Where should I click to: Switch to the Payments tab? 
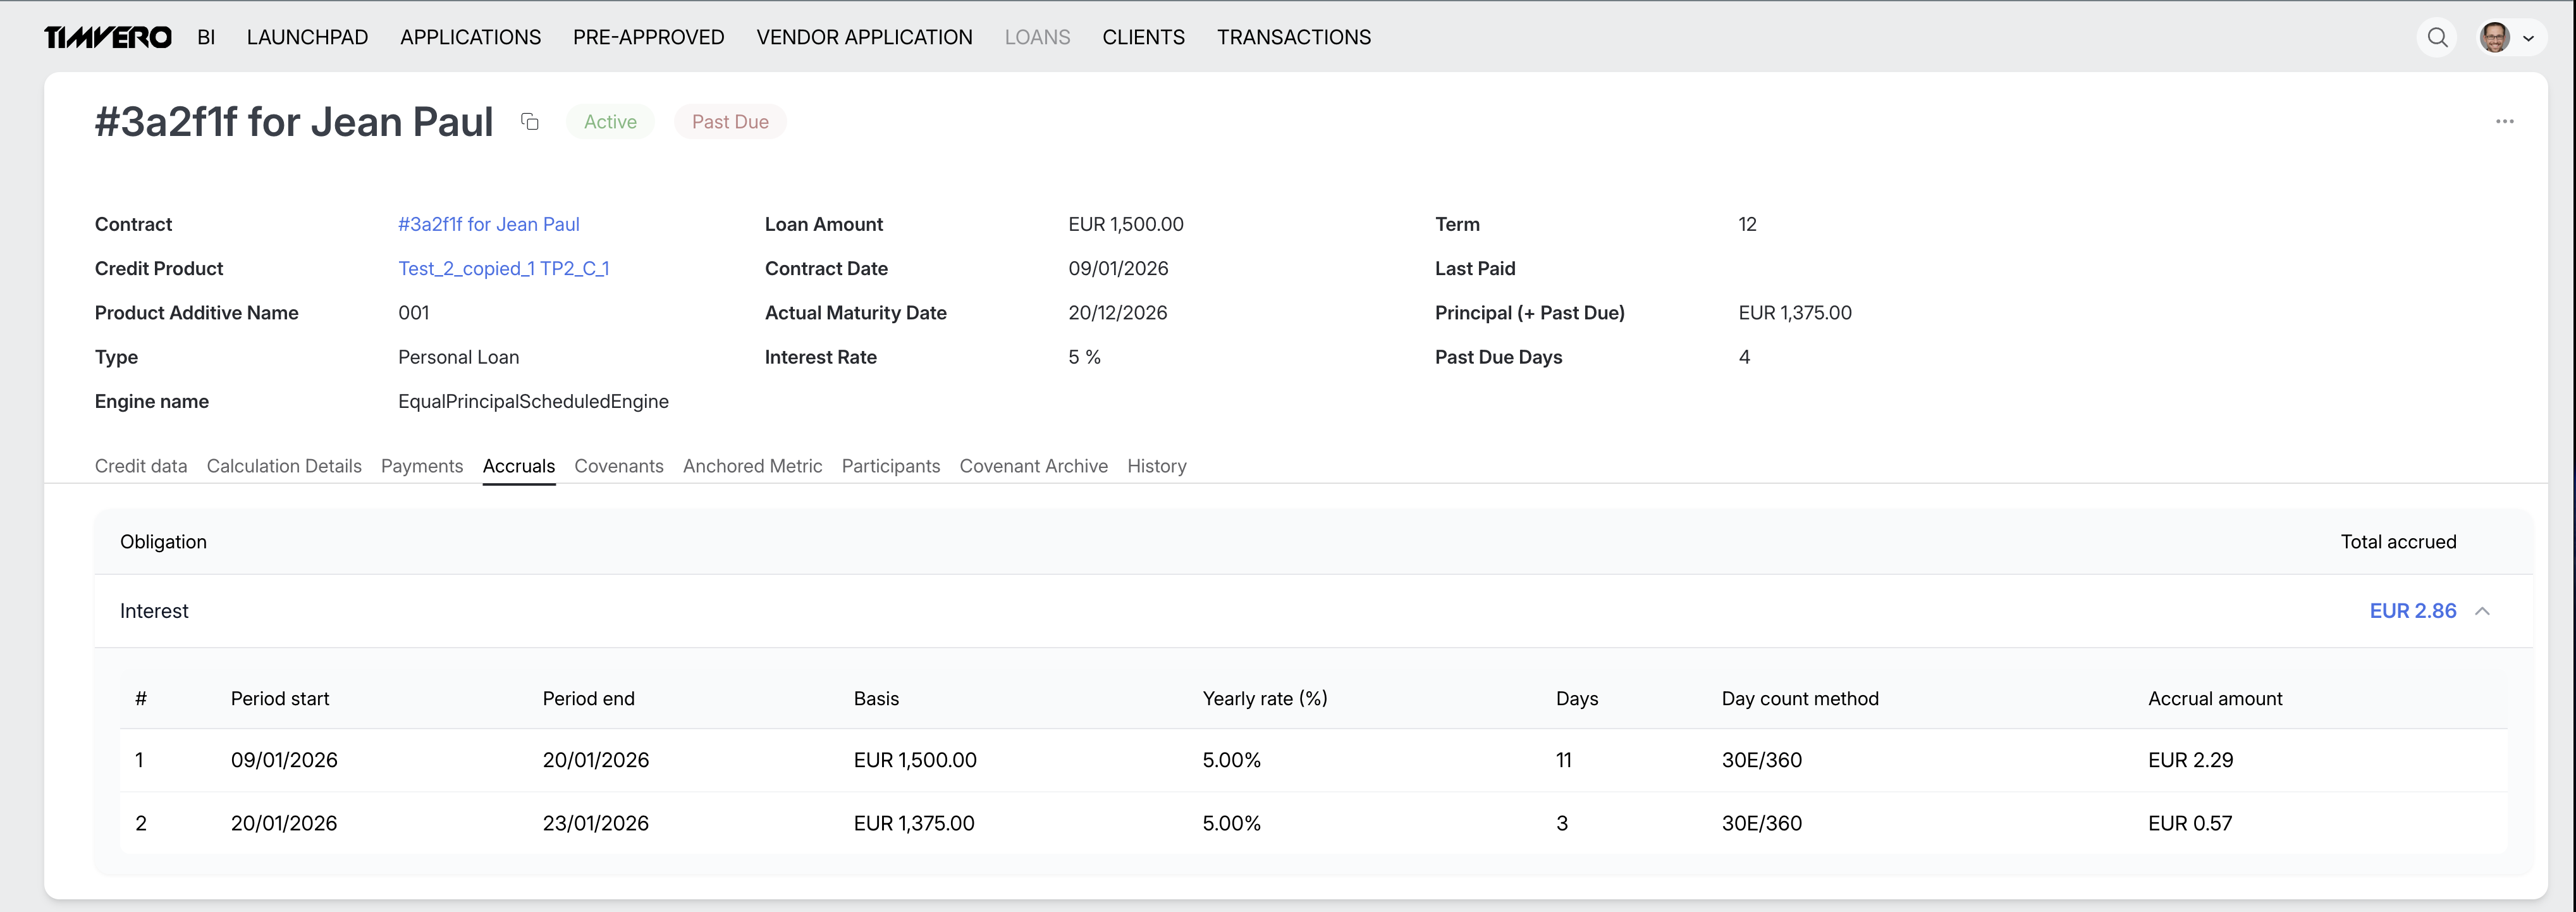[x=421, y=466]
